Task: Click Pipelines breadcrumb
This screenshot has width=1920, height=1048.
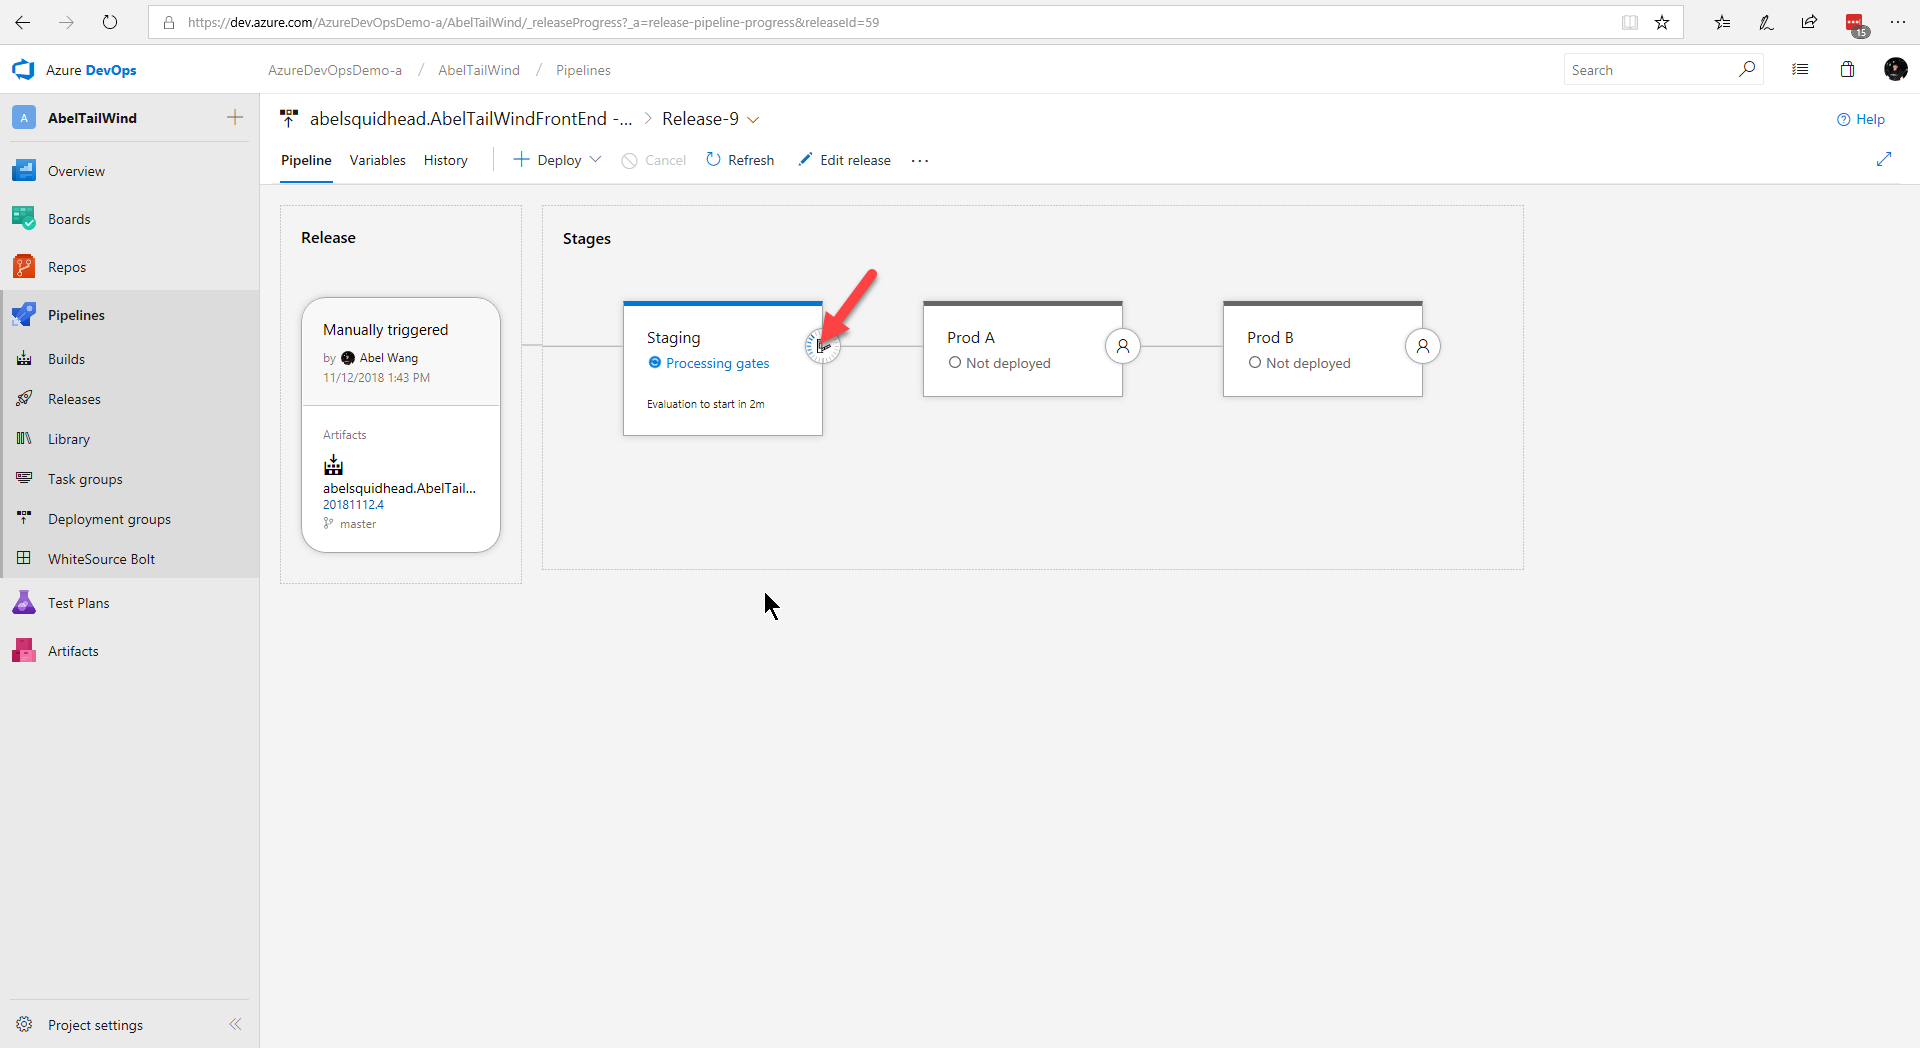Action: coord(583,70)
